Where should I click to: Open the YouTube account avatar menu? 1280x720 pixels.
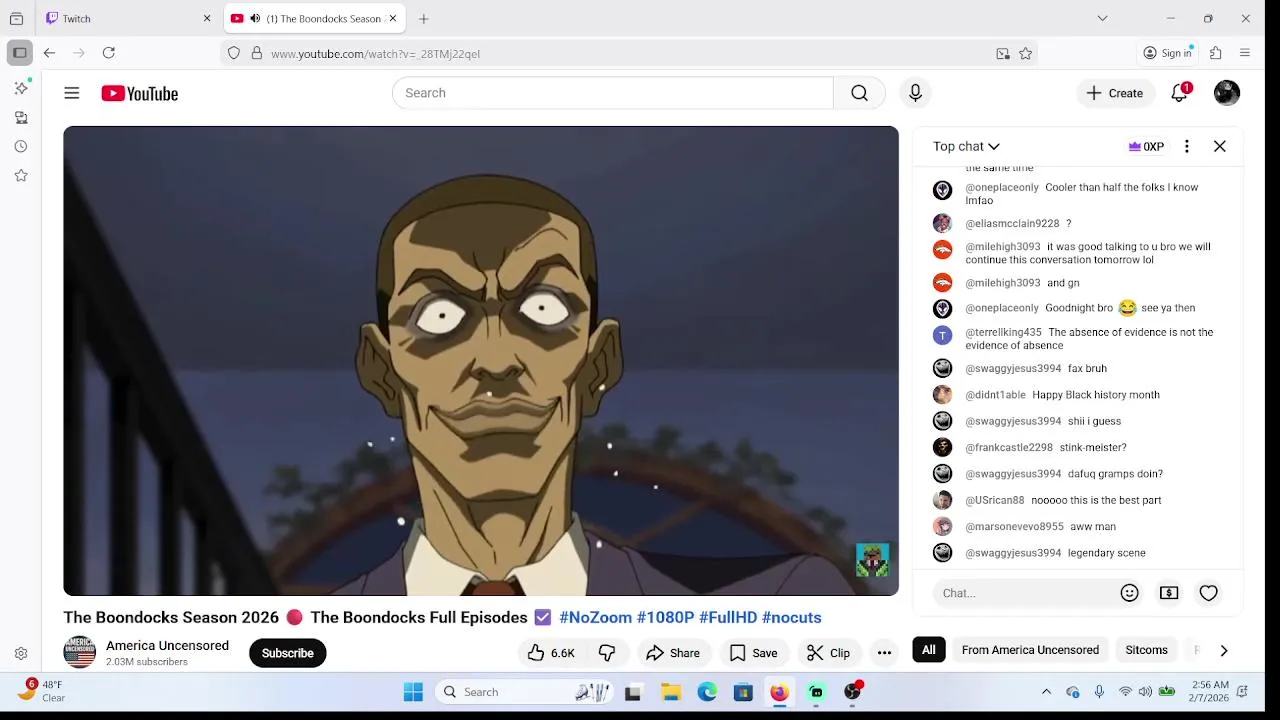coord(1227,93)
